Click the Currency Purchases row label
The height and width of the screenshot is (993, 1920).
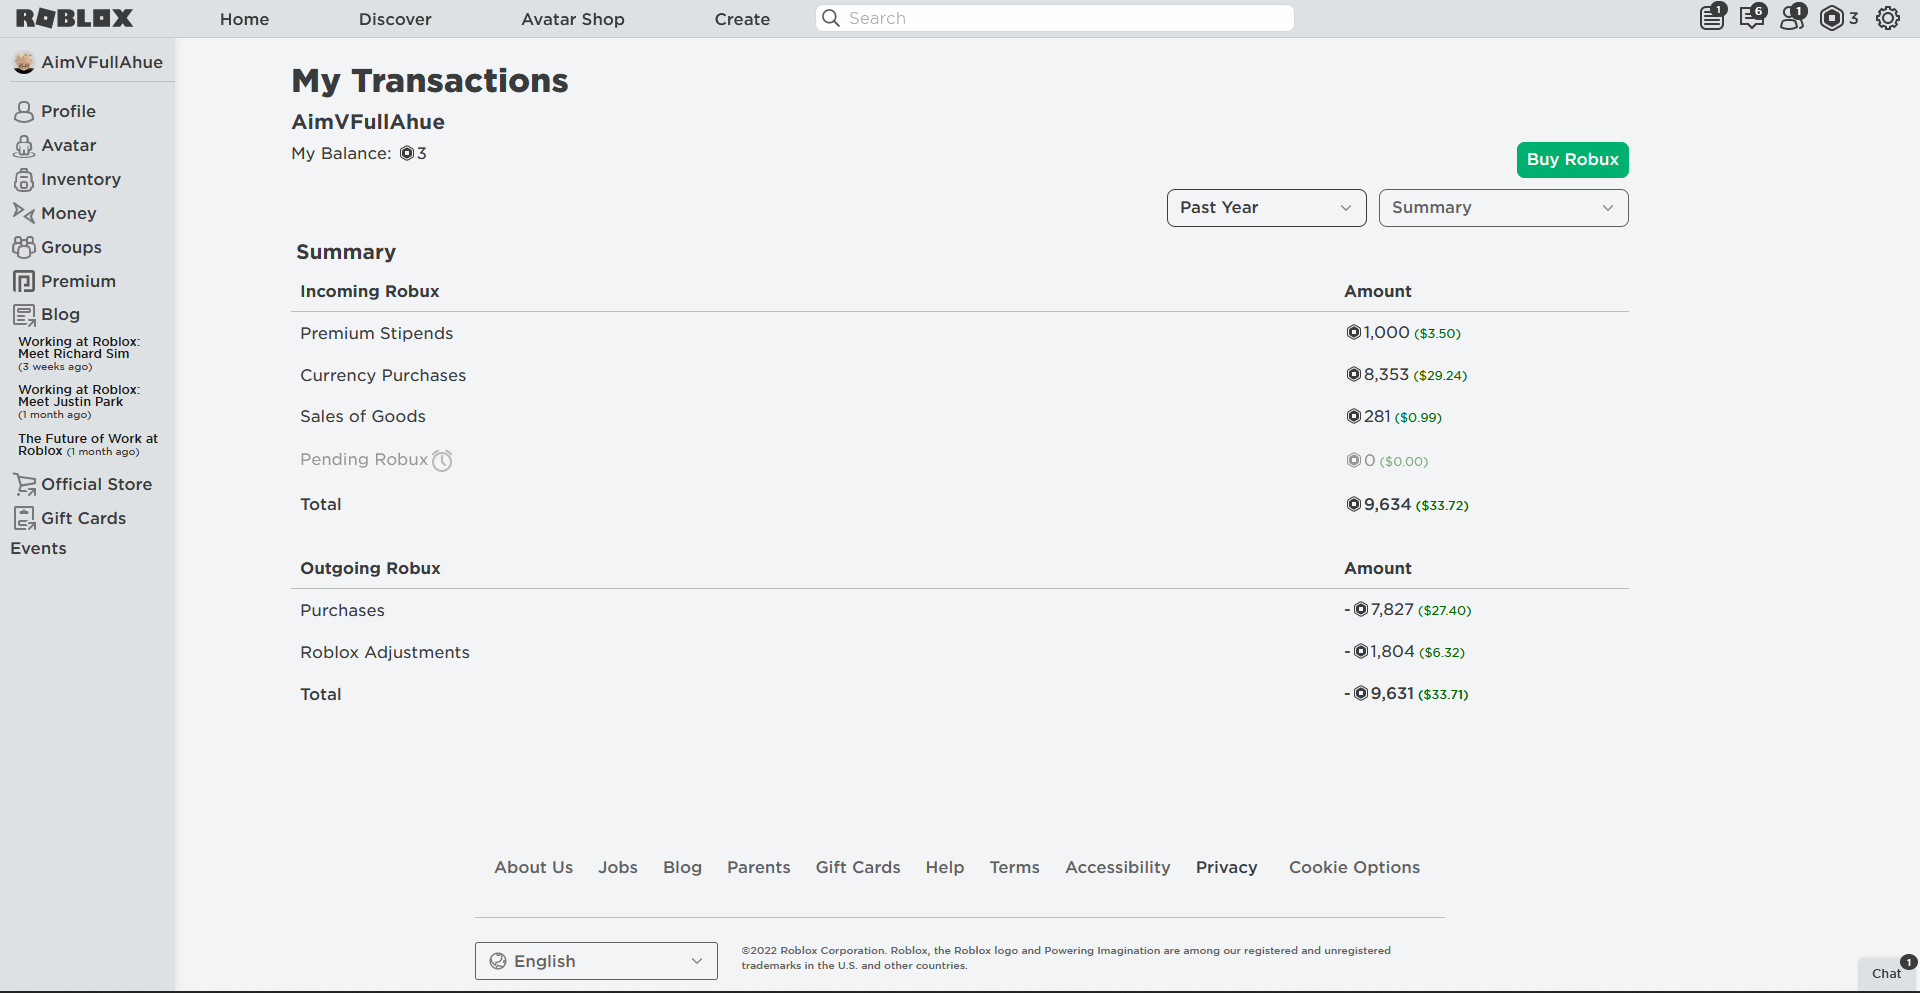point(383,375)
